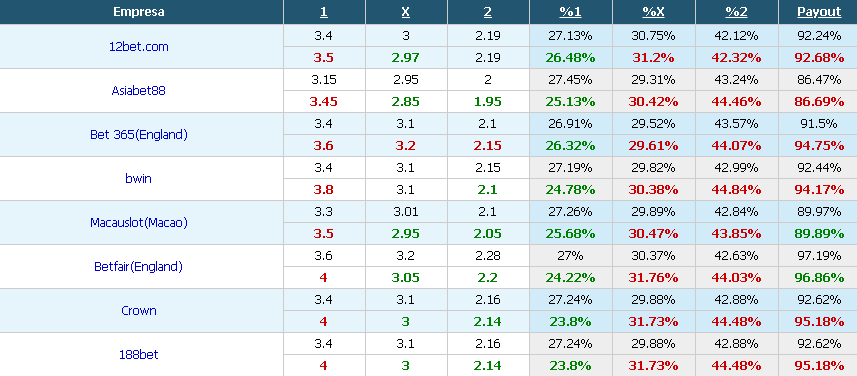Click Bet 365's red 94.75% payout value

pos(819,146)
